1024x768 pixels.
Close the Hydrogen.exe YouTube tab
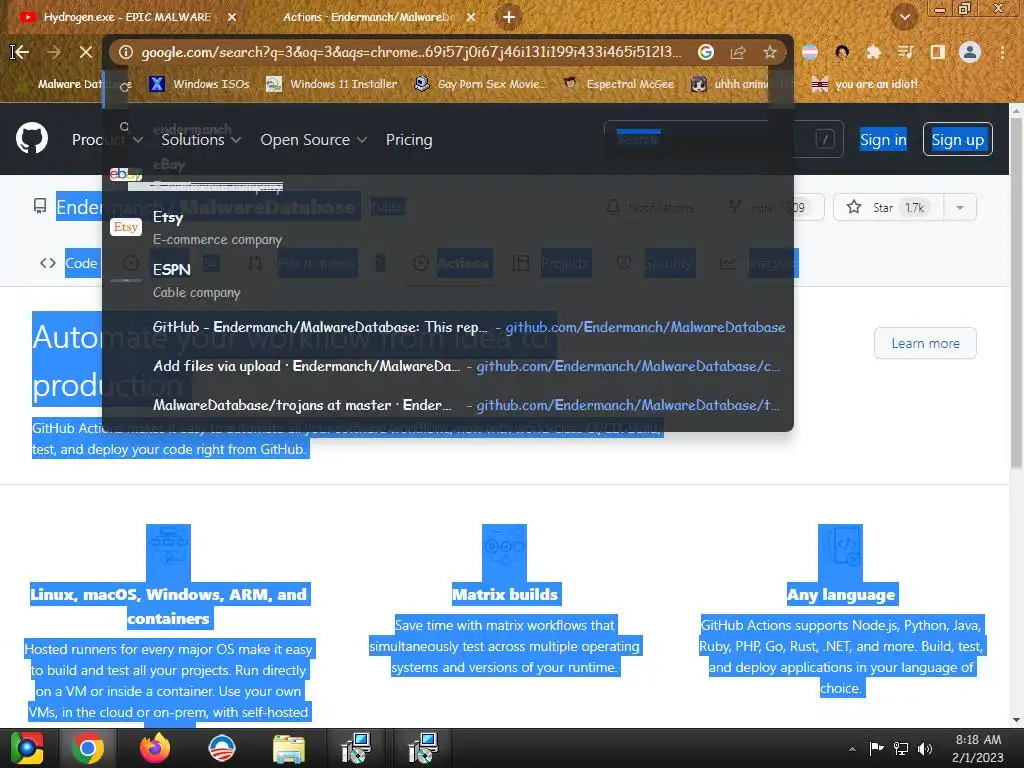click(232, 17)
